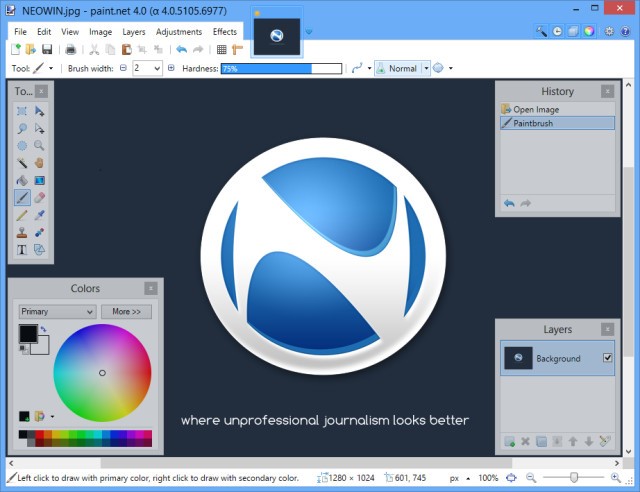Select the Paintbrush tool in Tools panel
Viewport: 640px width, 492px height.
pyautogui.click(x=22, y=198)
